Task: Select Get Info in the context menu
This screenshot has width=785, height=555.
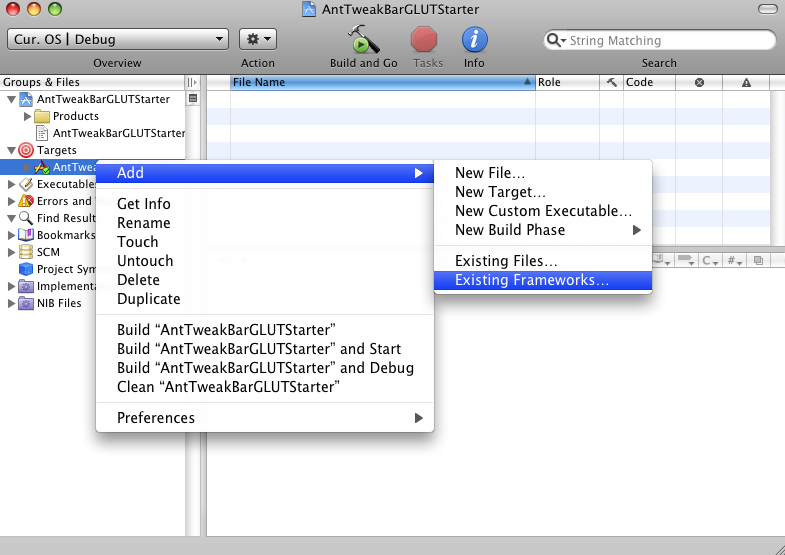Action: pos(144,204)
